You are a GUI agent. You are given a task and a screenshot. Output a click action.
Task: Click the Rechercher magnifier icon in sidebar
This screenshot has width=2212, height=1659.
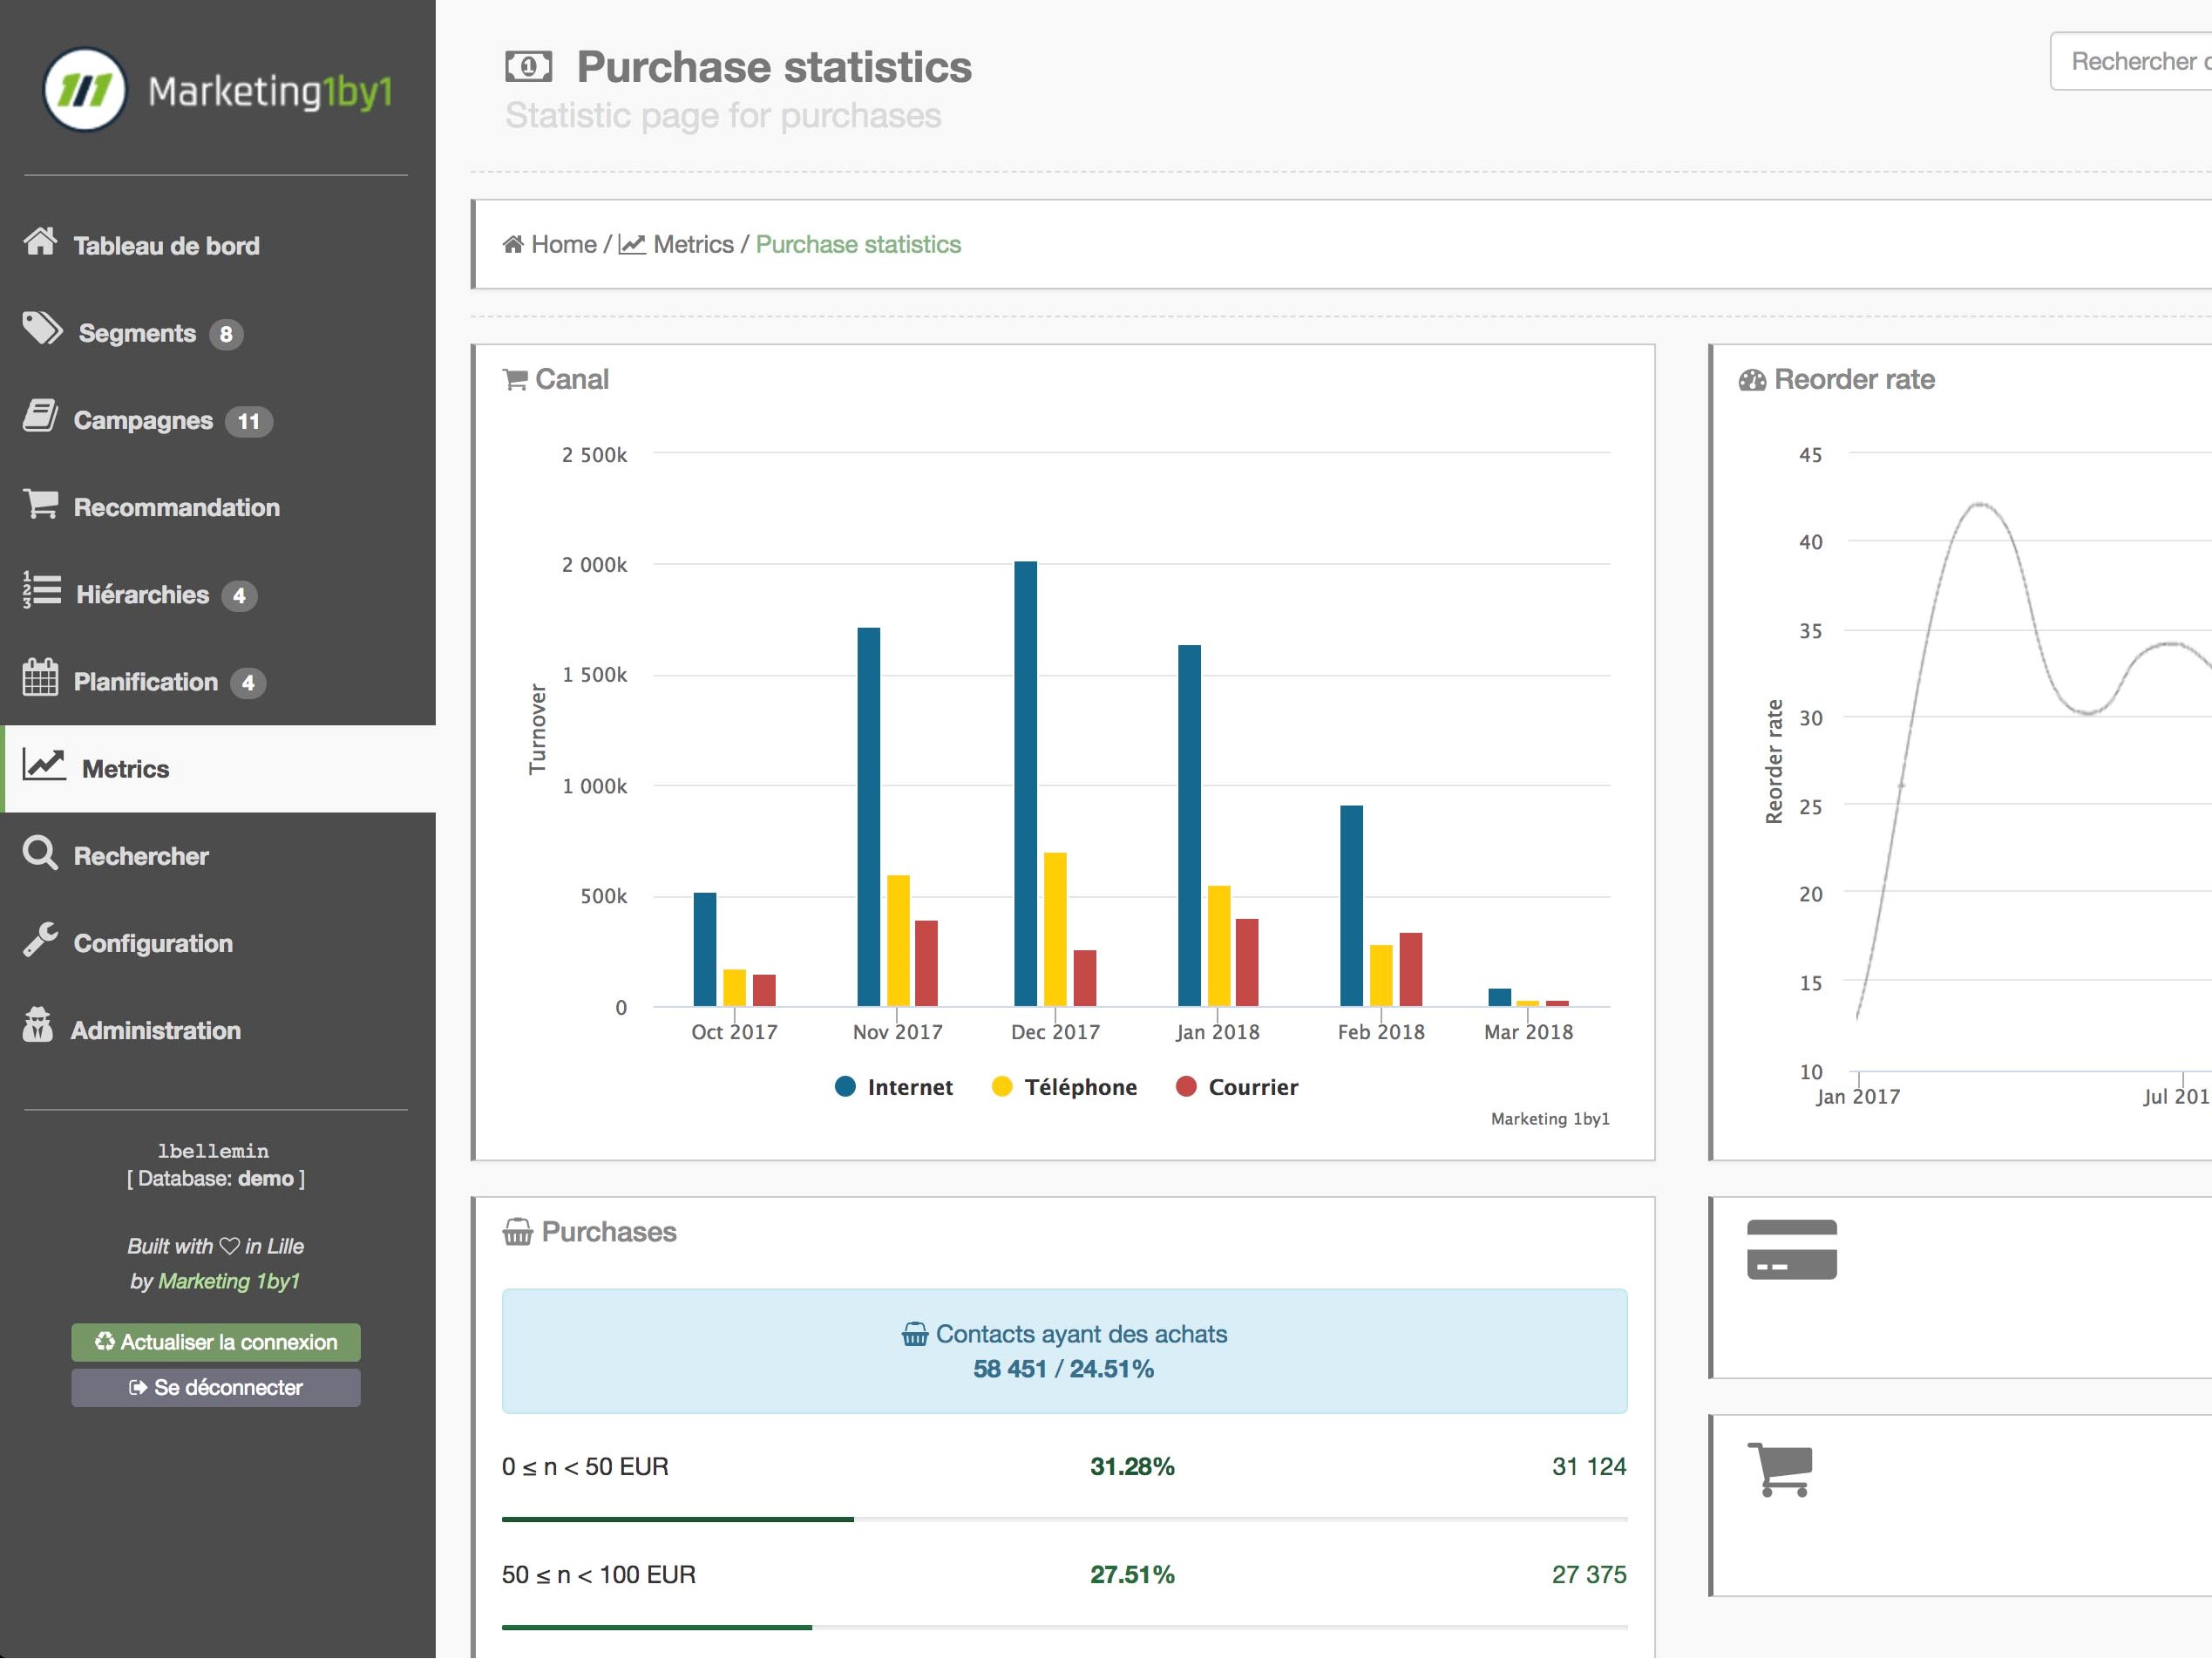click(40, 854)
